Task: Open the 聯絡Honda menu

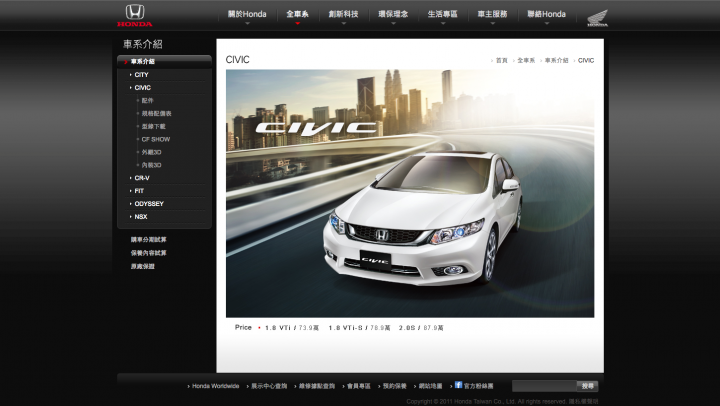Action: (x=546, y=14)
